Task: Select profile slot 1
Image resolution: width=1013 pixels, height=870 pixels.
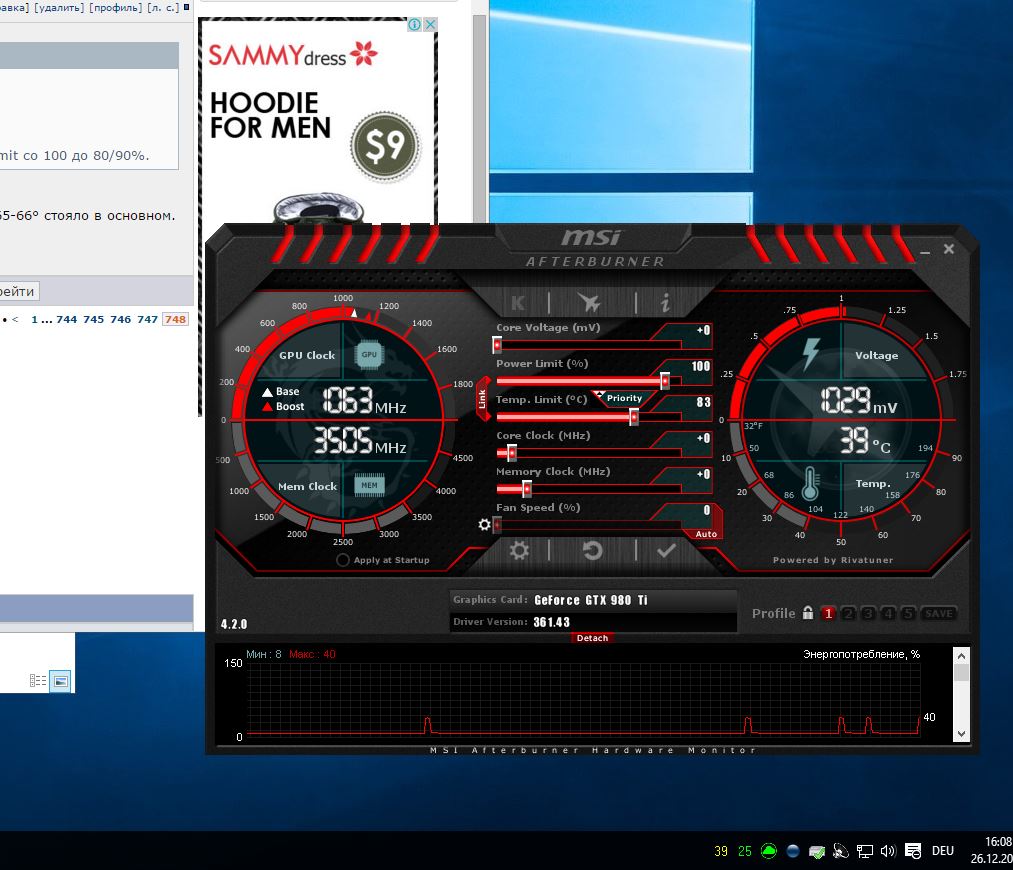Action: click(828, 614)
